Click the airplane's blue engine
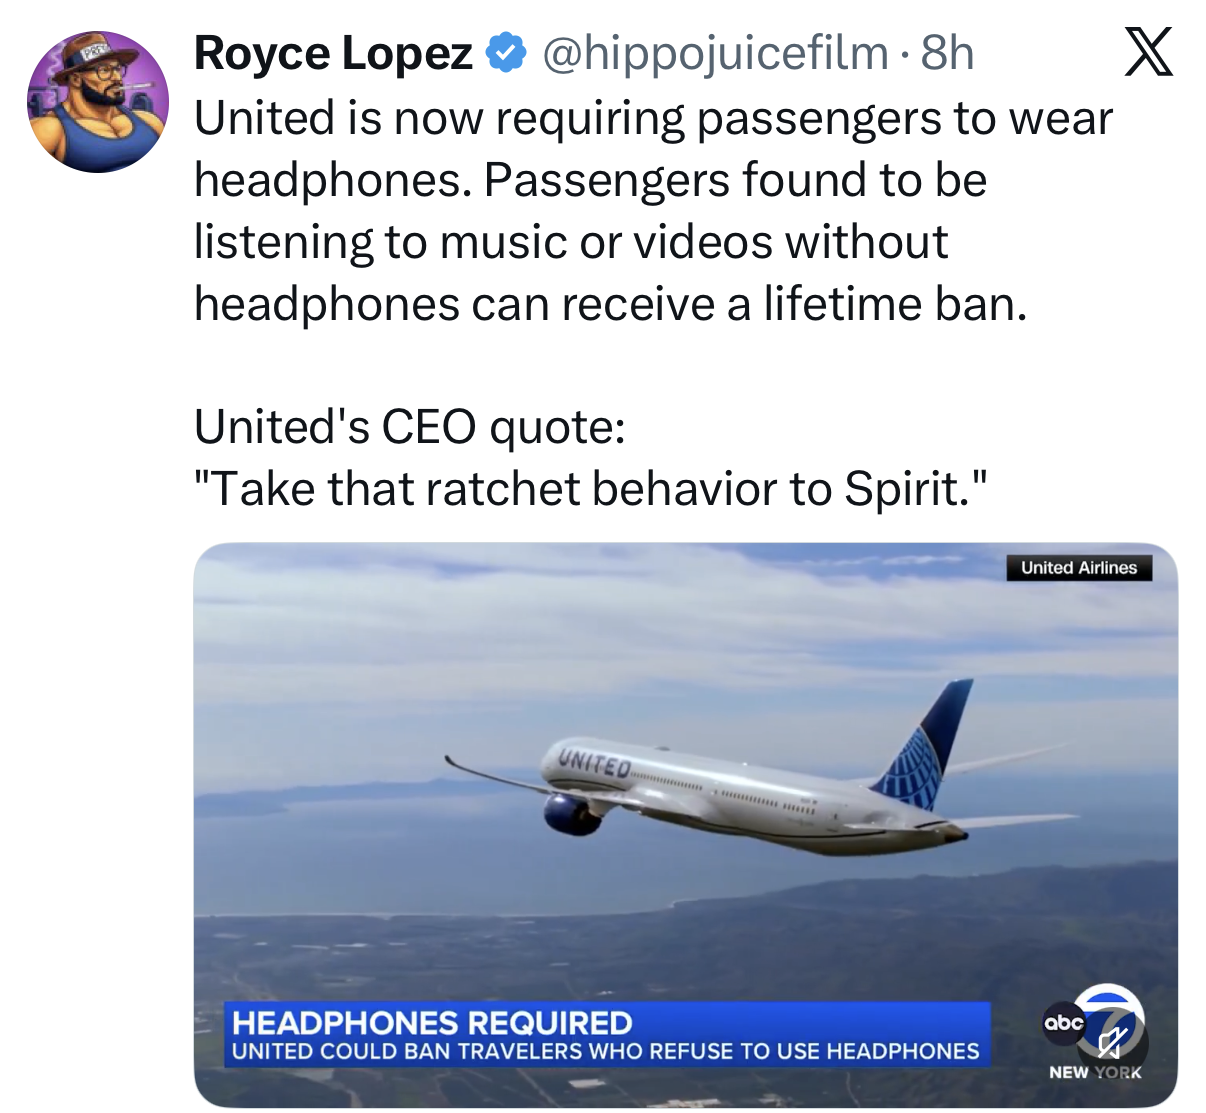1206x1113 pixels. point(572,813)
